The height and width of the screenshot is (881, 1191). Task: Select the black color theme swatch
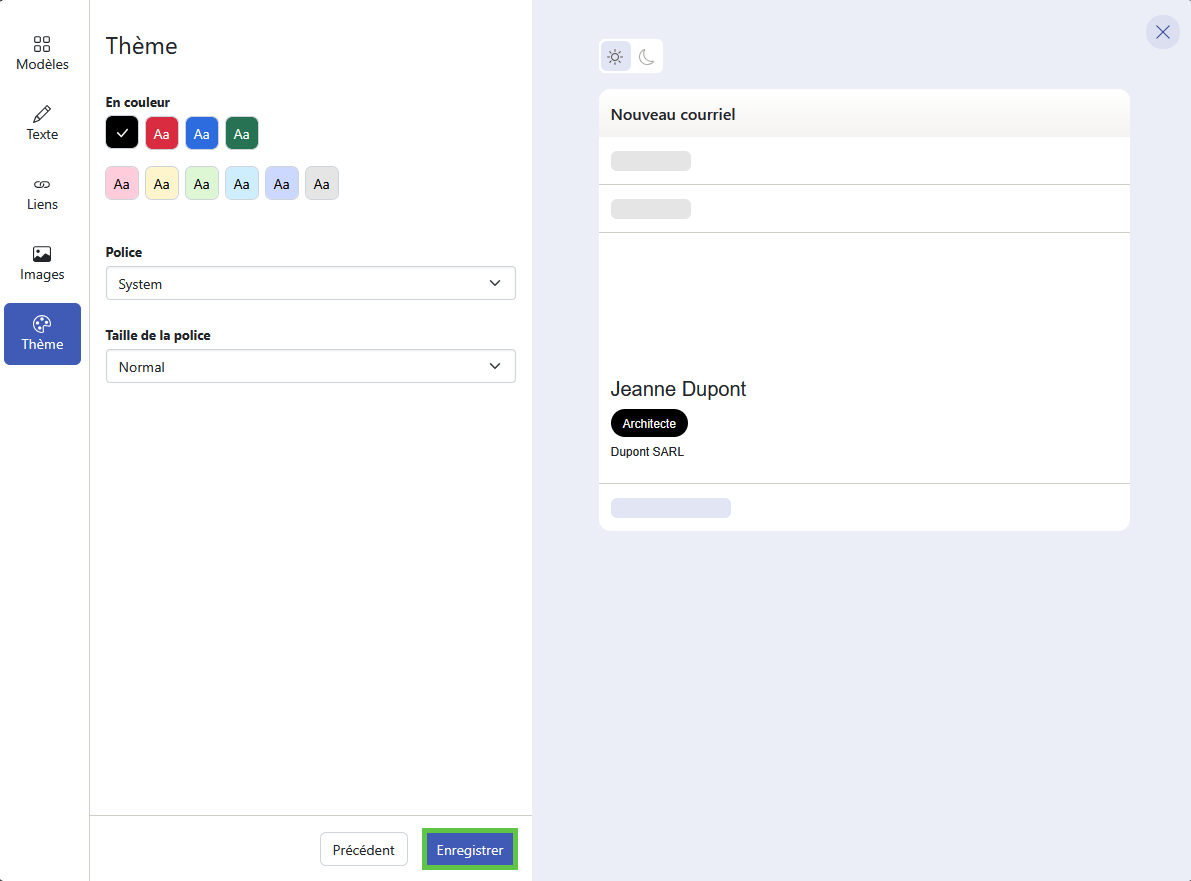tap(122, 133)
